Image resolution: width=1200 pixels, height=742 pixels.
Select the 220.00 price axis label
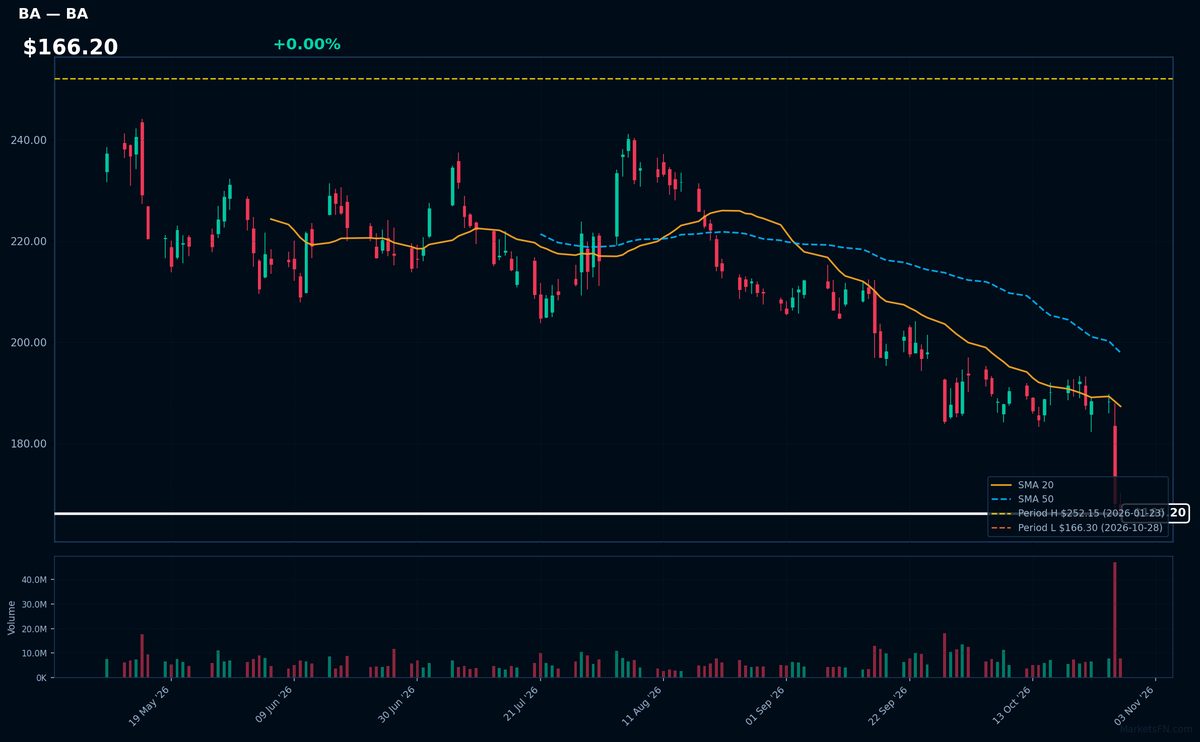[x=29, y=241]
